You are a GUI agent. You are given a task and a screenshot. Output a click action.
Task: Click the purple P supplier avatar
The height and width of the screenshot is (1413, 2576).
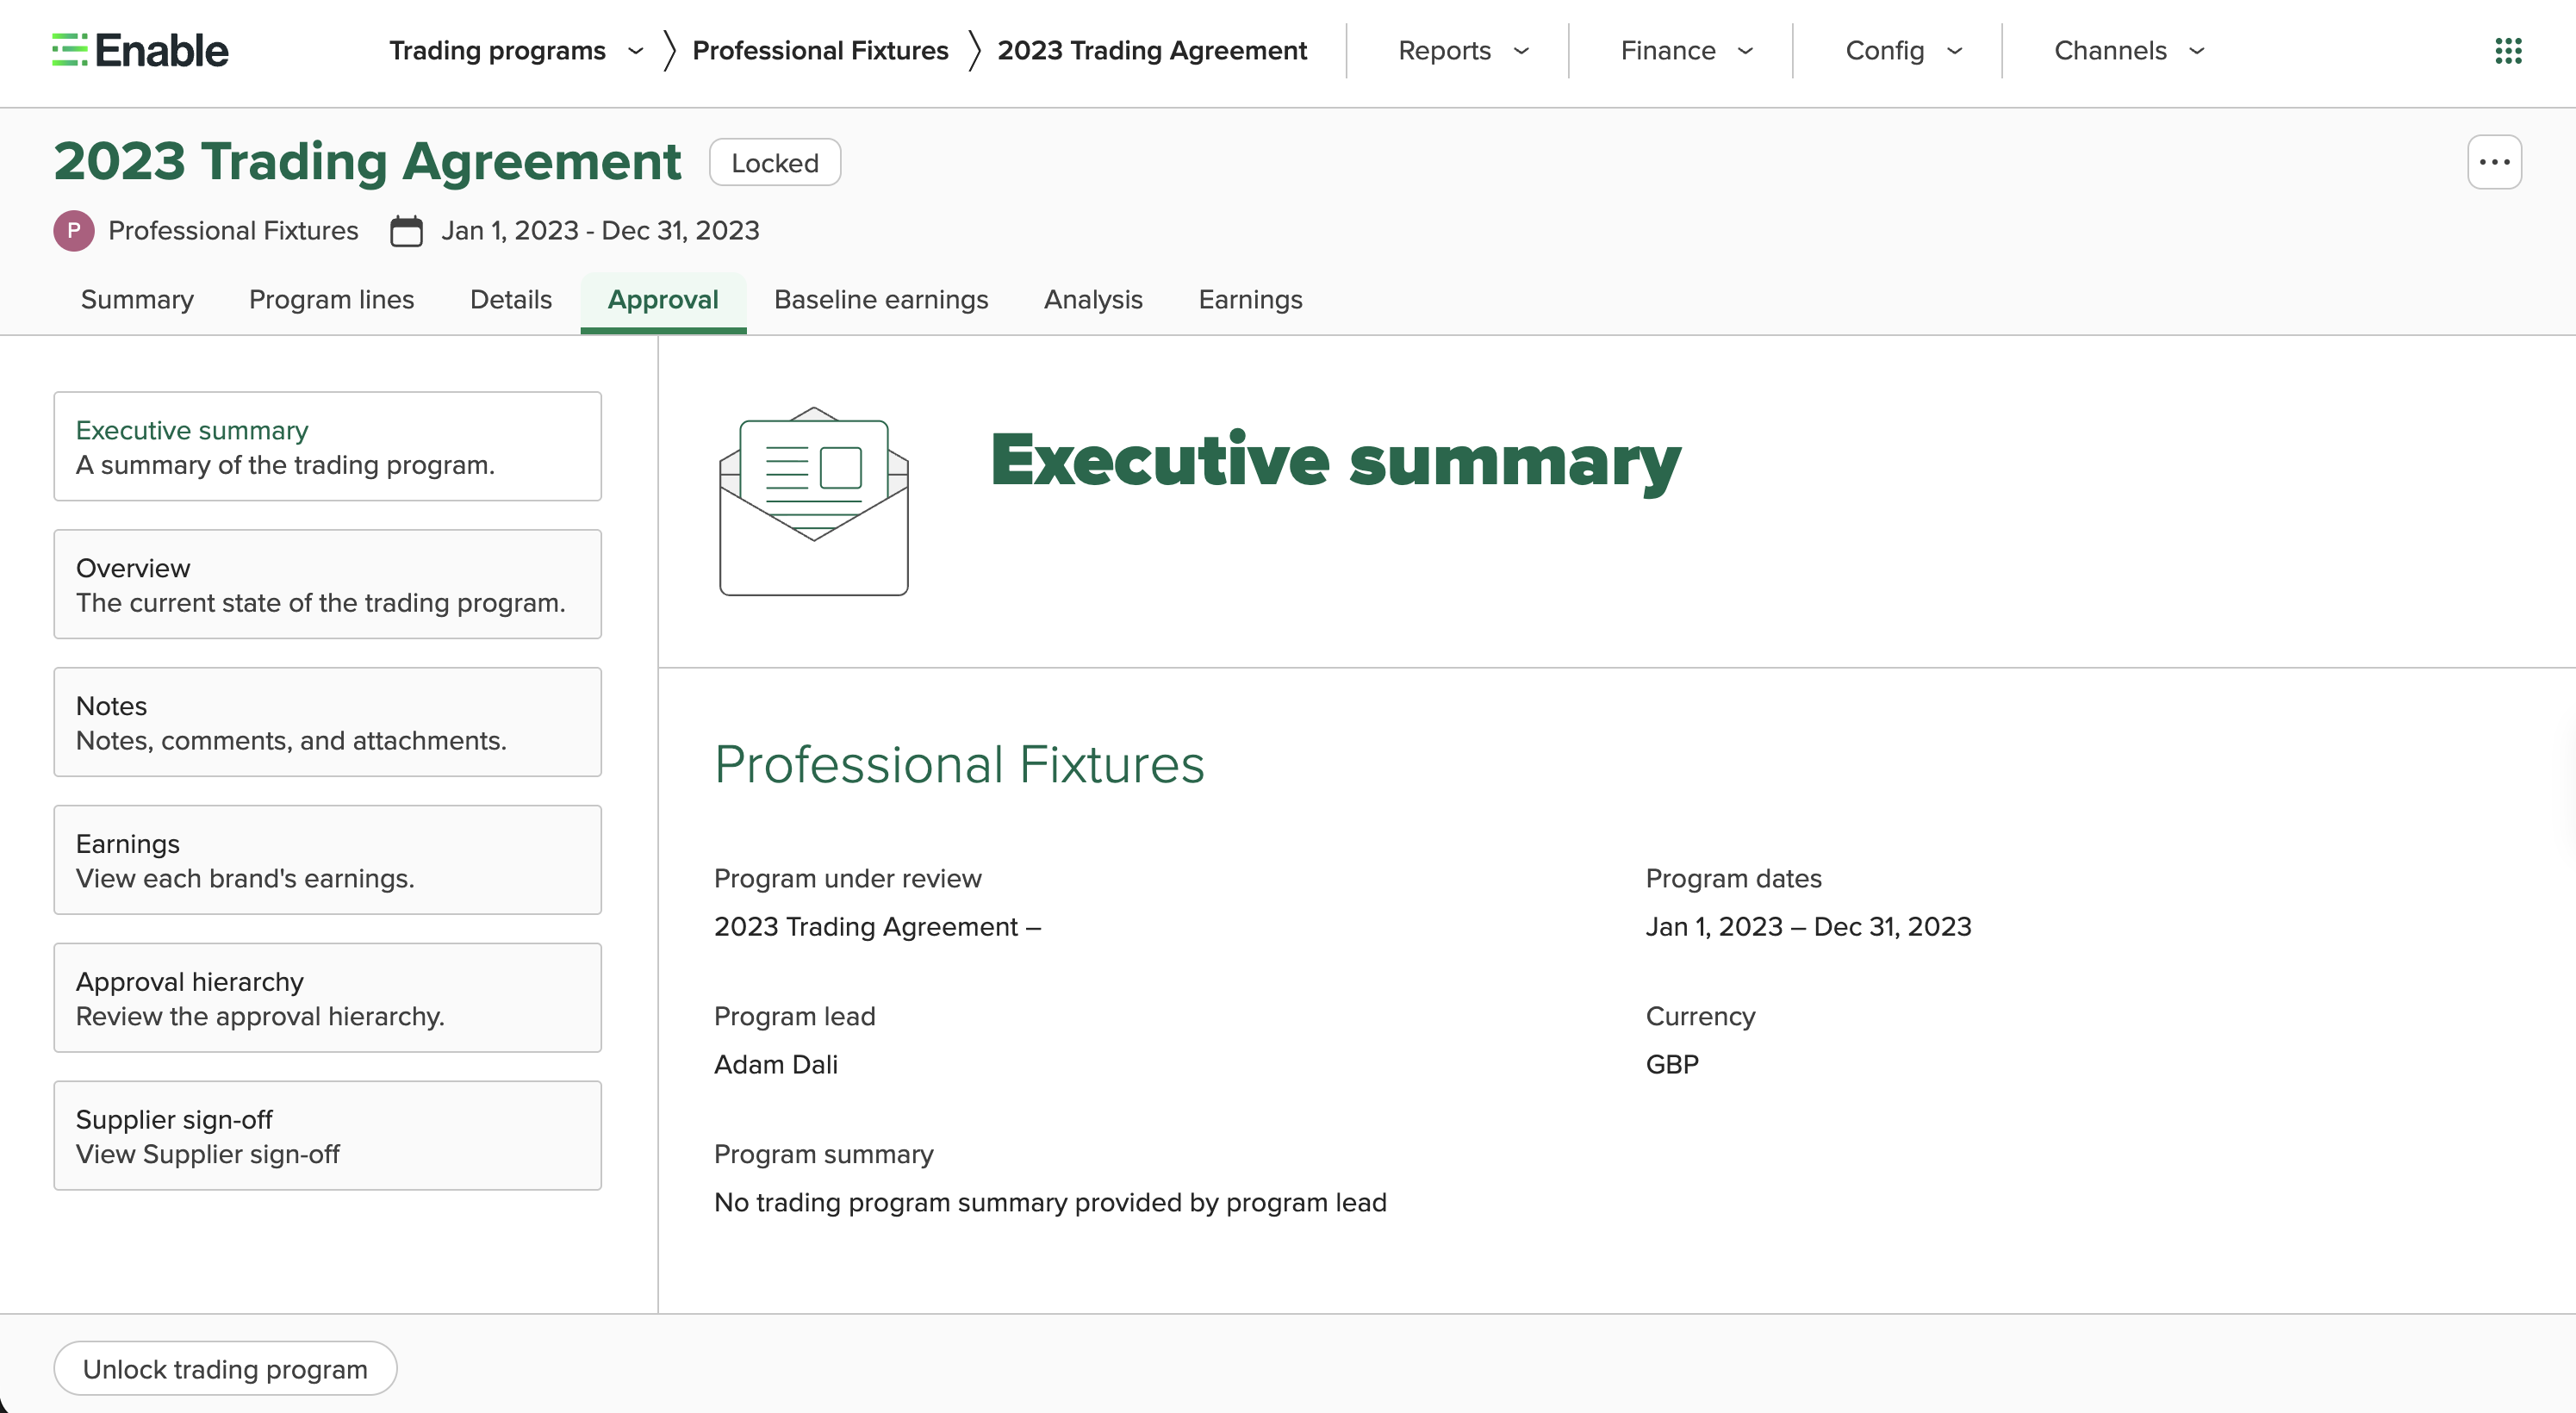pyautogui.click(x=74, y=231)
